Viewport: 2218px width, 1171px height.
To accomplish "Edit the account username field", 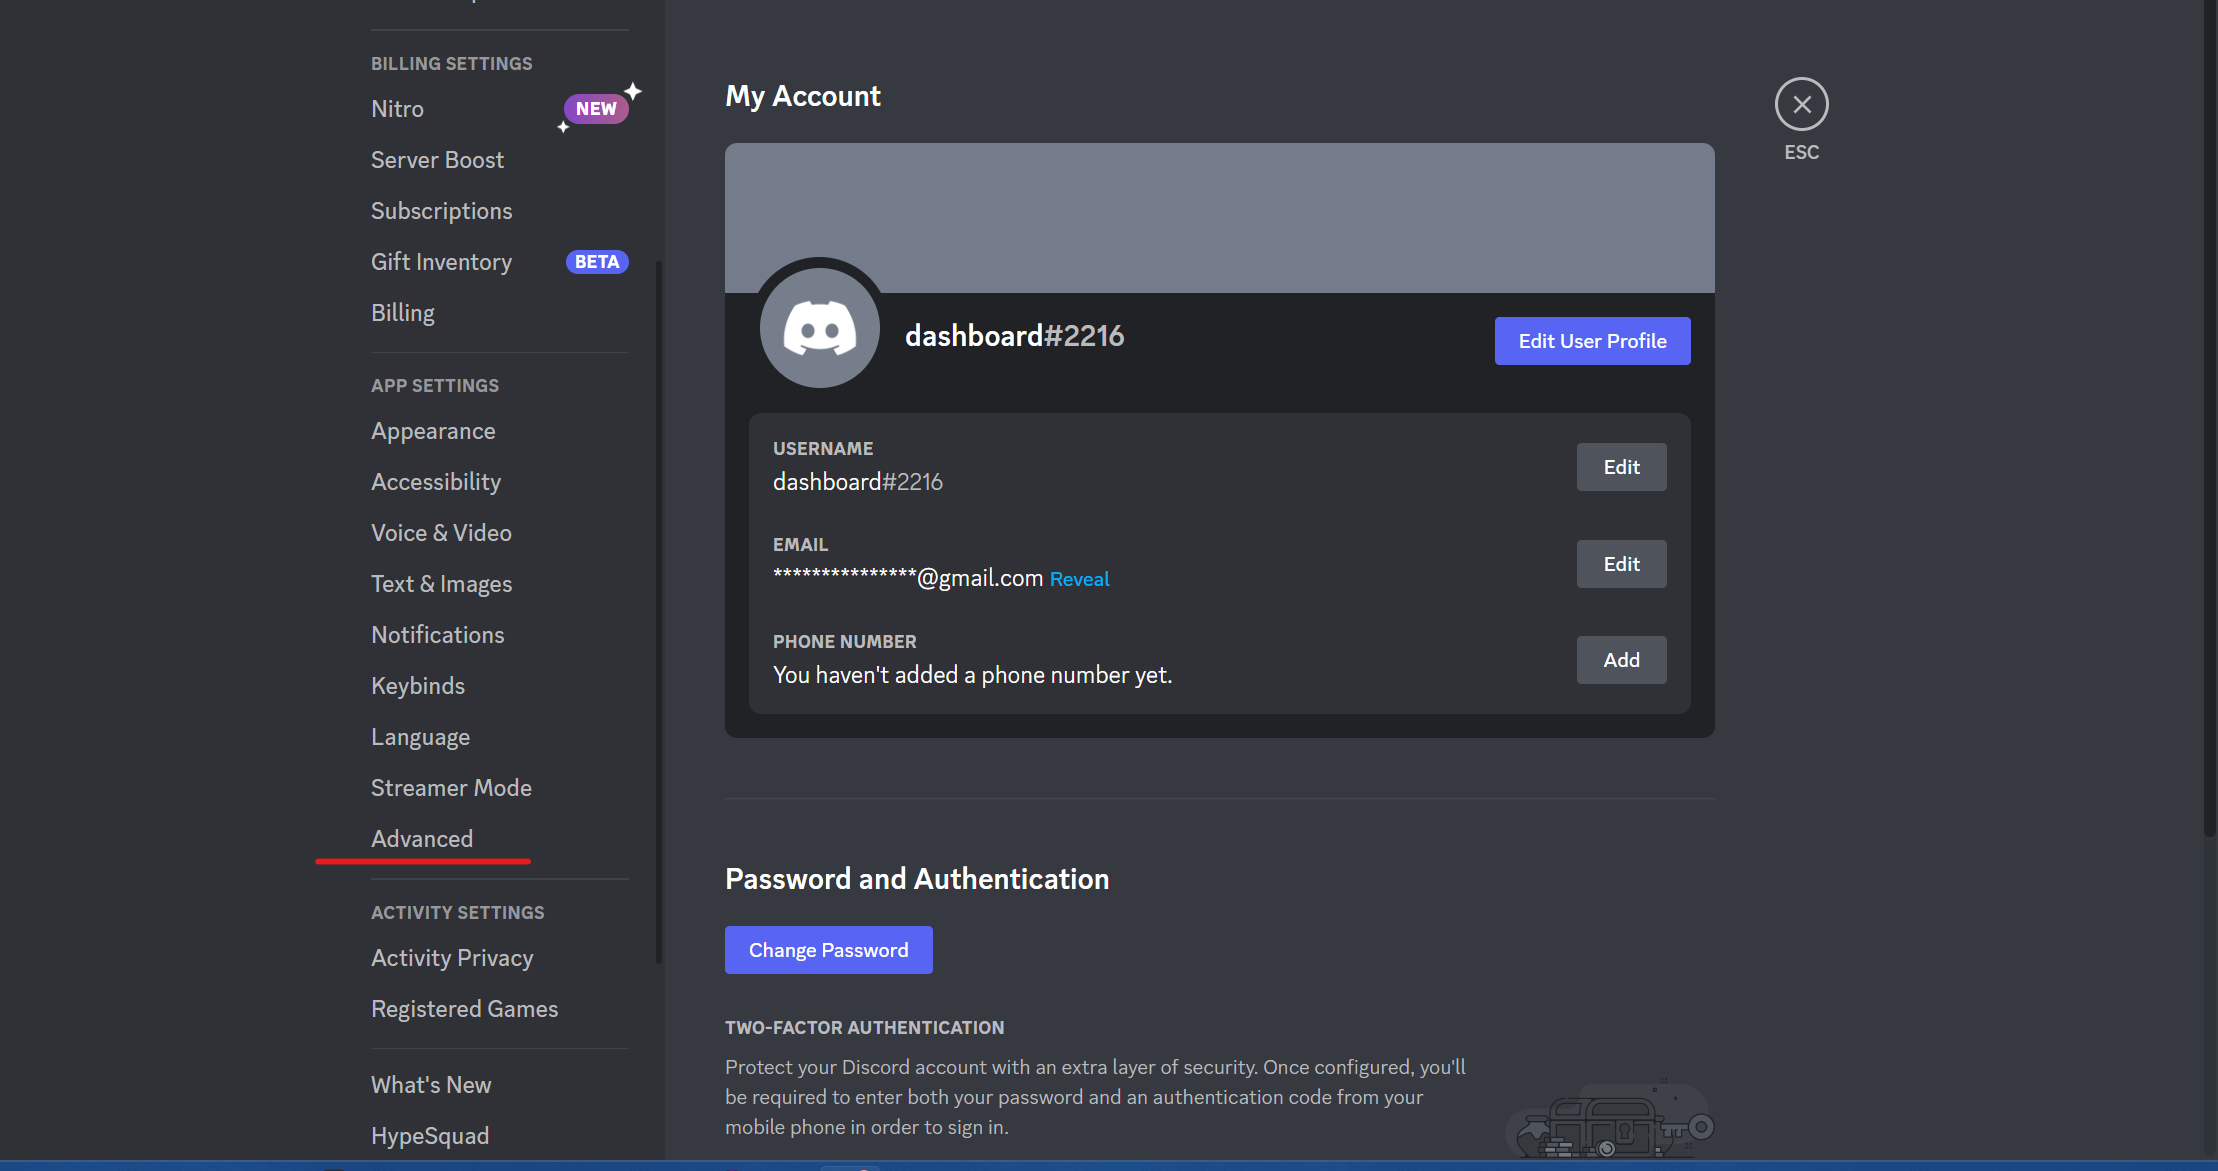I will (x=1621, y=467).
